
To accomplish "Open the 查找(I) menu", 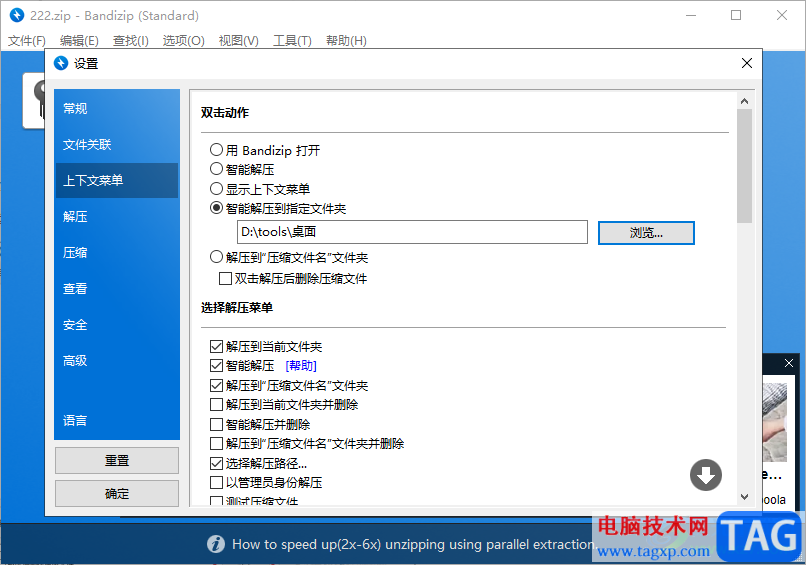I will pos(131,41).
